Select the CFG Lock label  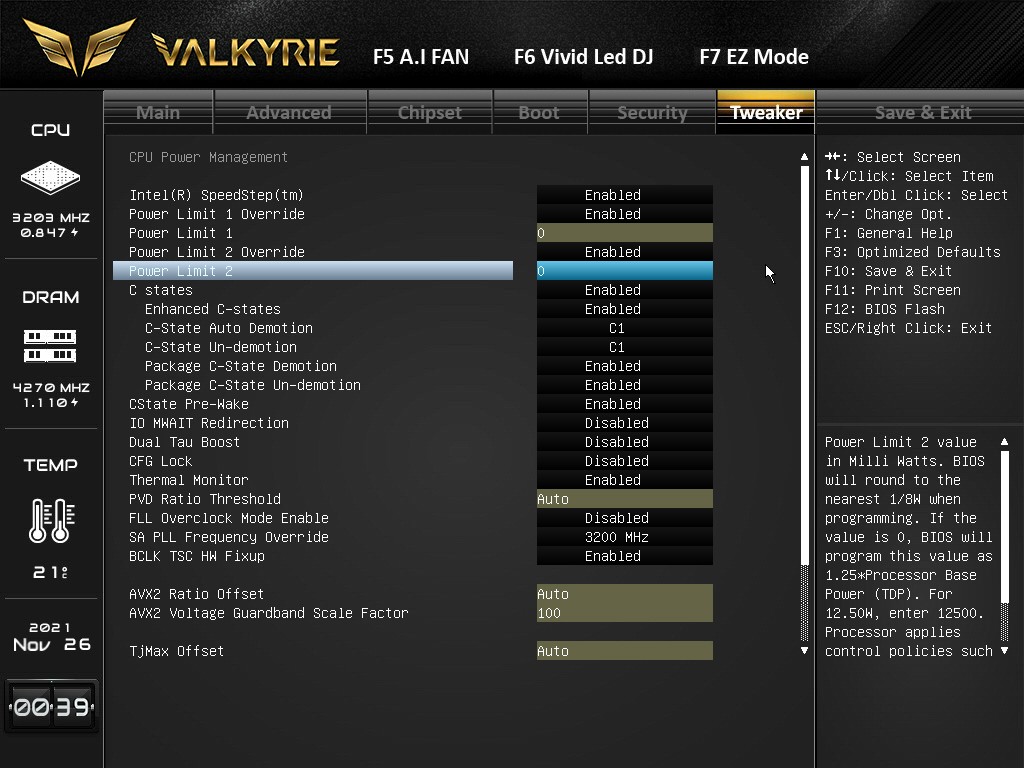pyautogui.click(x=161, y=460)
